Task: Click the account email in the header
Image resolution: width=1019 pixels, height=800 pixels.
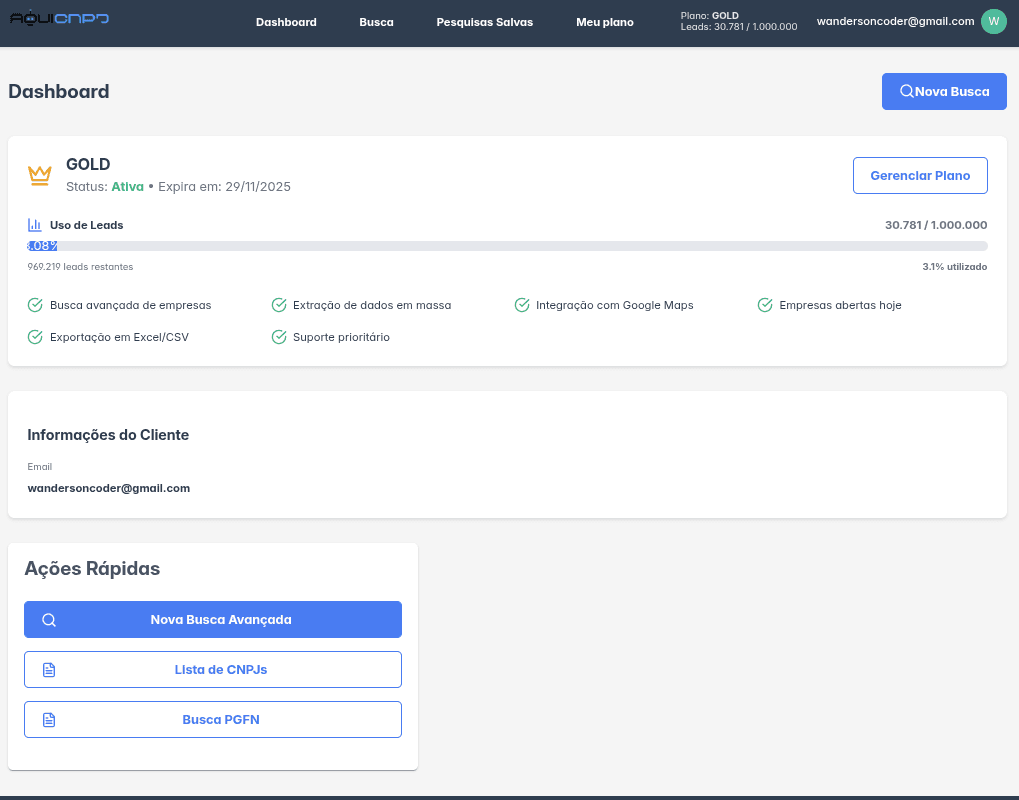Action: click(x=895, y=21)
